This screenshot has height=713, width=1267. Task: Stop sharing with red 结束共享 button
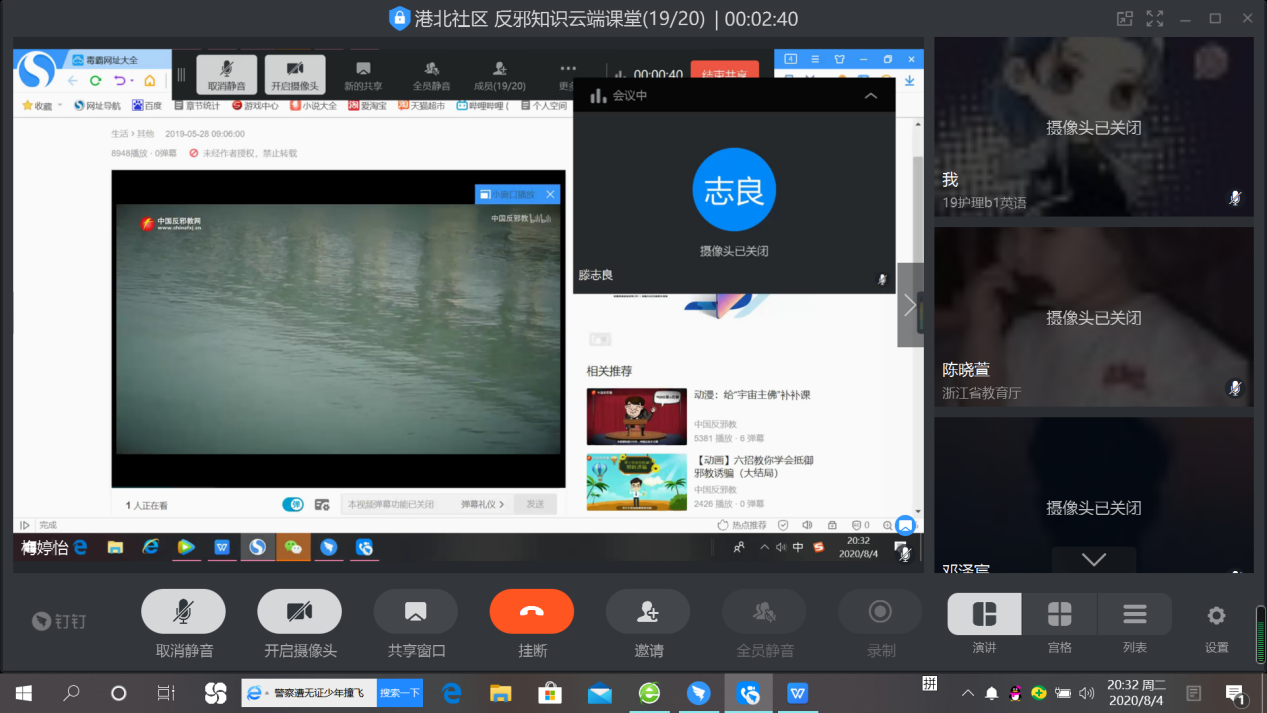725,74
